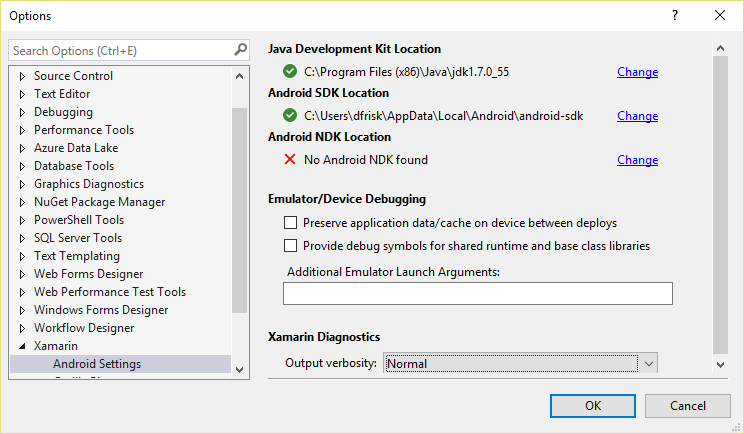This screenshot has width=744, height=434.
Task: Expand the PowerShell Tools node
Action: coord(22,220)
